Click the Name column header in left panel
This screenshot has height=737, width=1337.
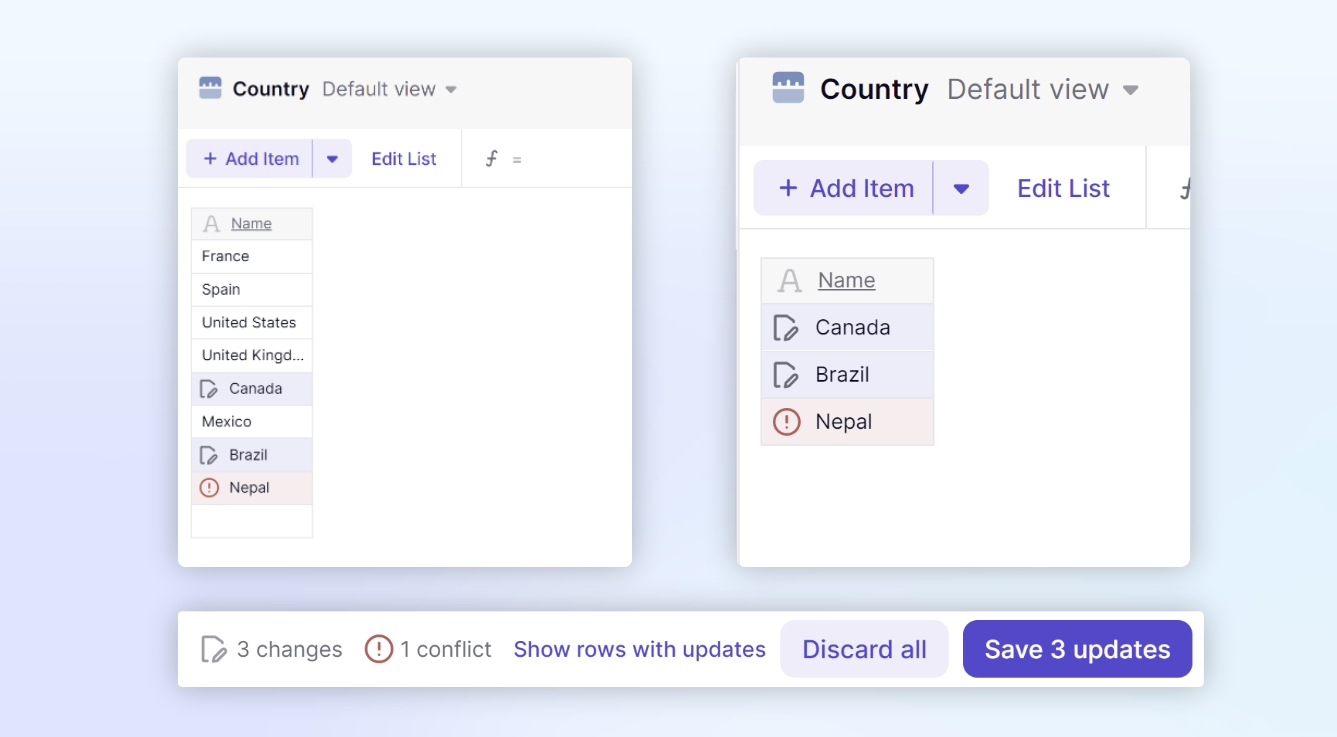point(252,224)
